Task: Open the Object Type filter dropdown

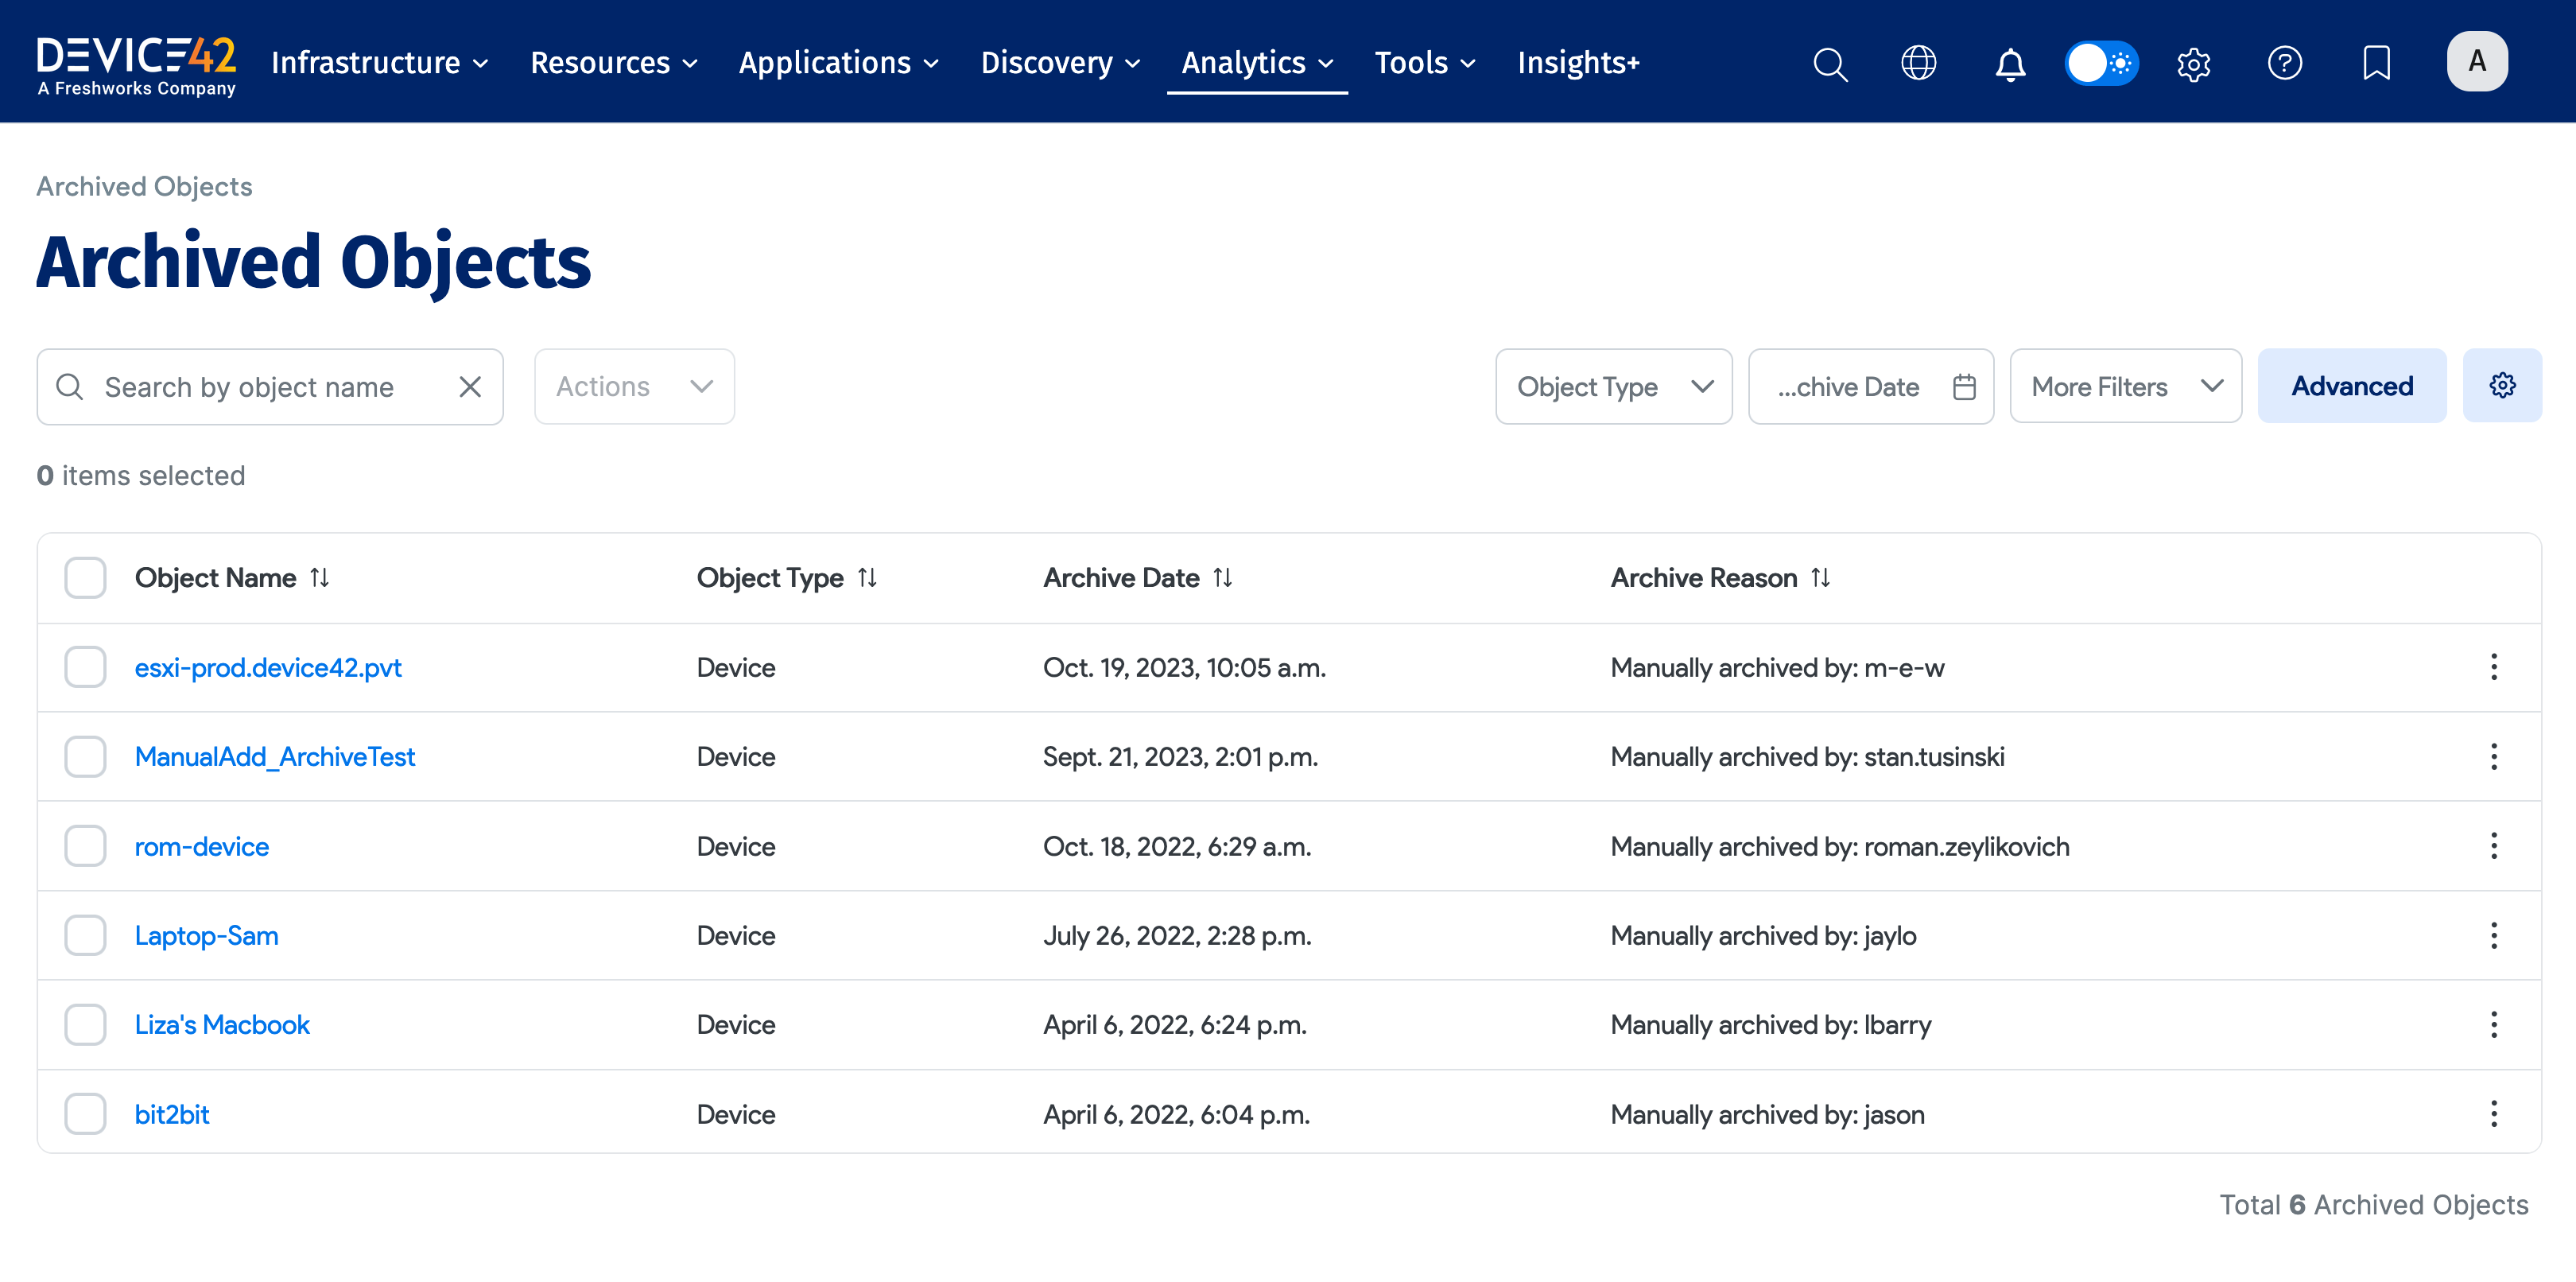Action: tap(1613, 386)
